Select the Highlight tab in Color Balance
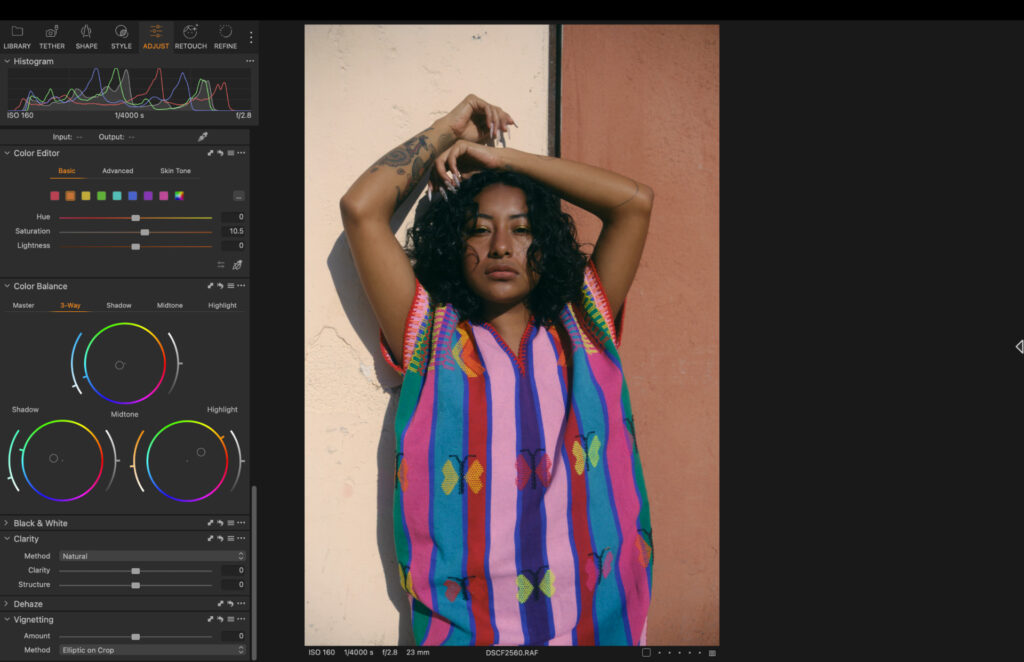 (221, 305)
